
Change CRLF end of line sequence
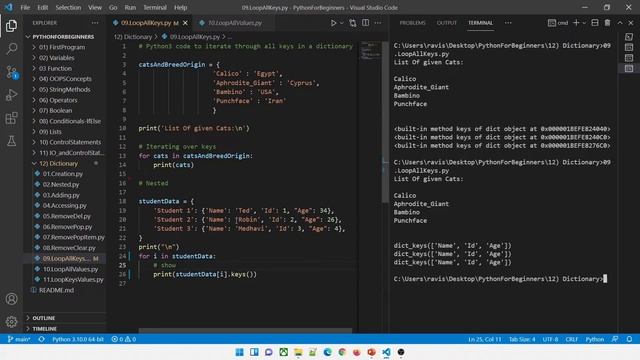pyautogui.click(x=571, y=339)
